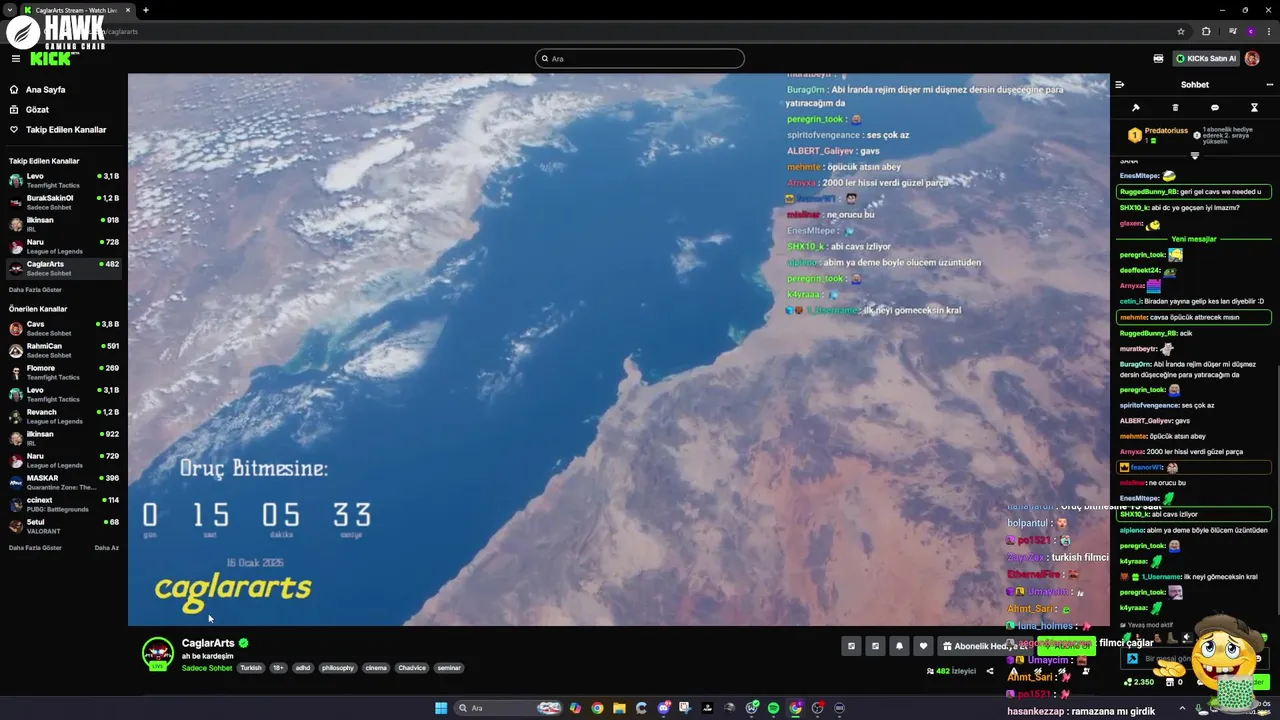
Task: Click the Turkish tag
Action: 251,668
